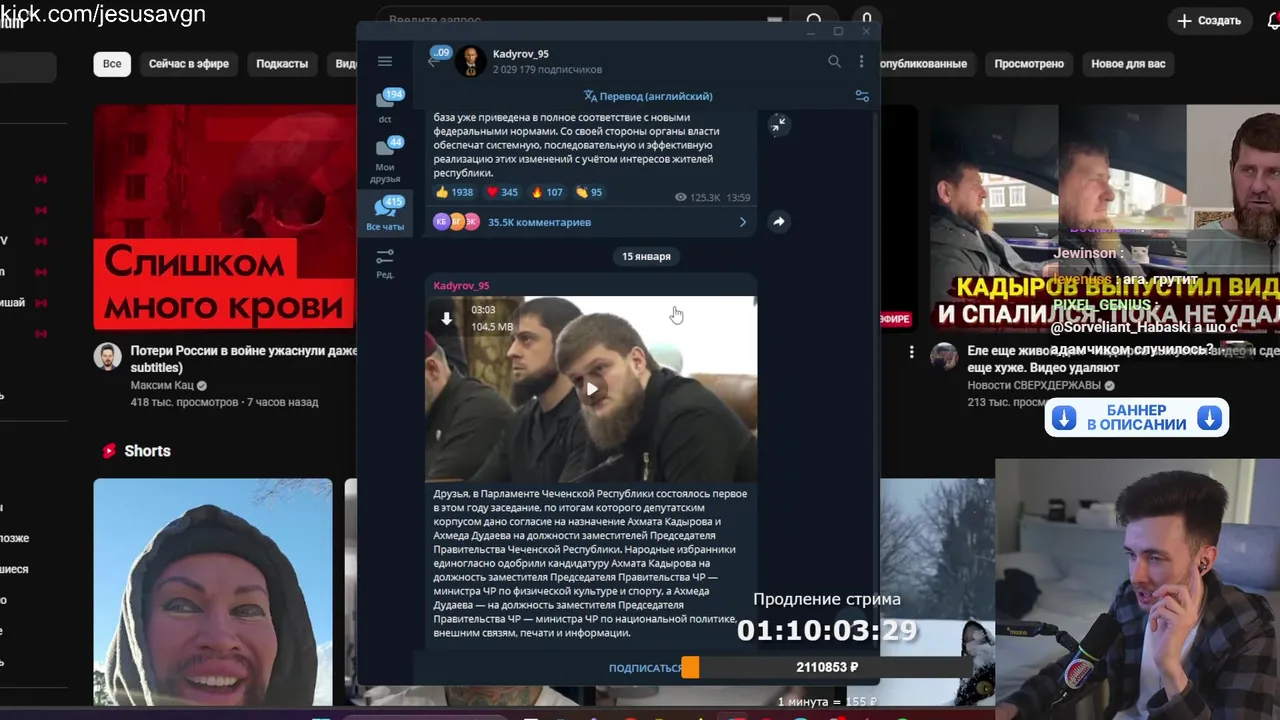The height and width of the screenshot is (720, 1280).
Task: Select the Новое для вас chip
Action: pos(1128,64)
